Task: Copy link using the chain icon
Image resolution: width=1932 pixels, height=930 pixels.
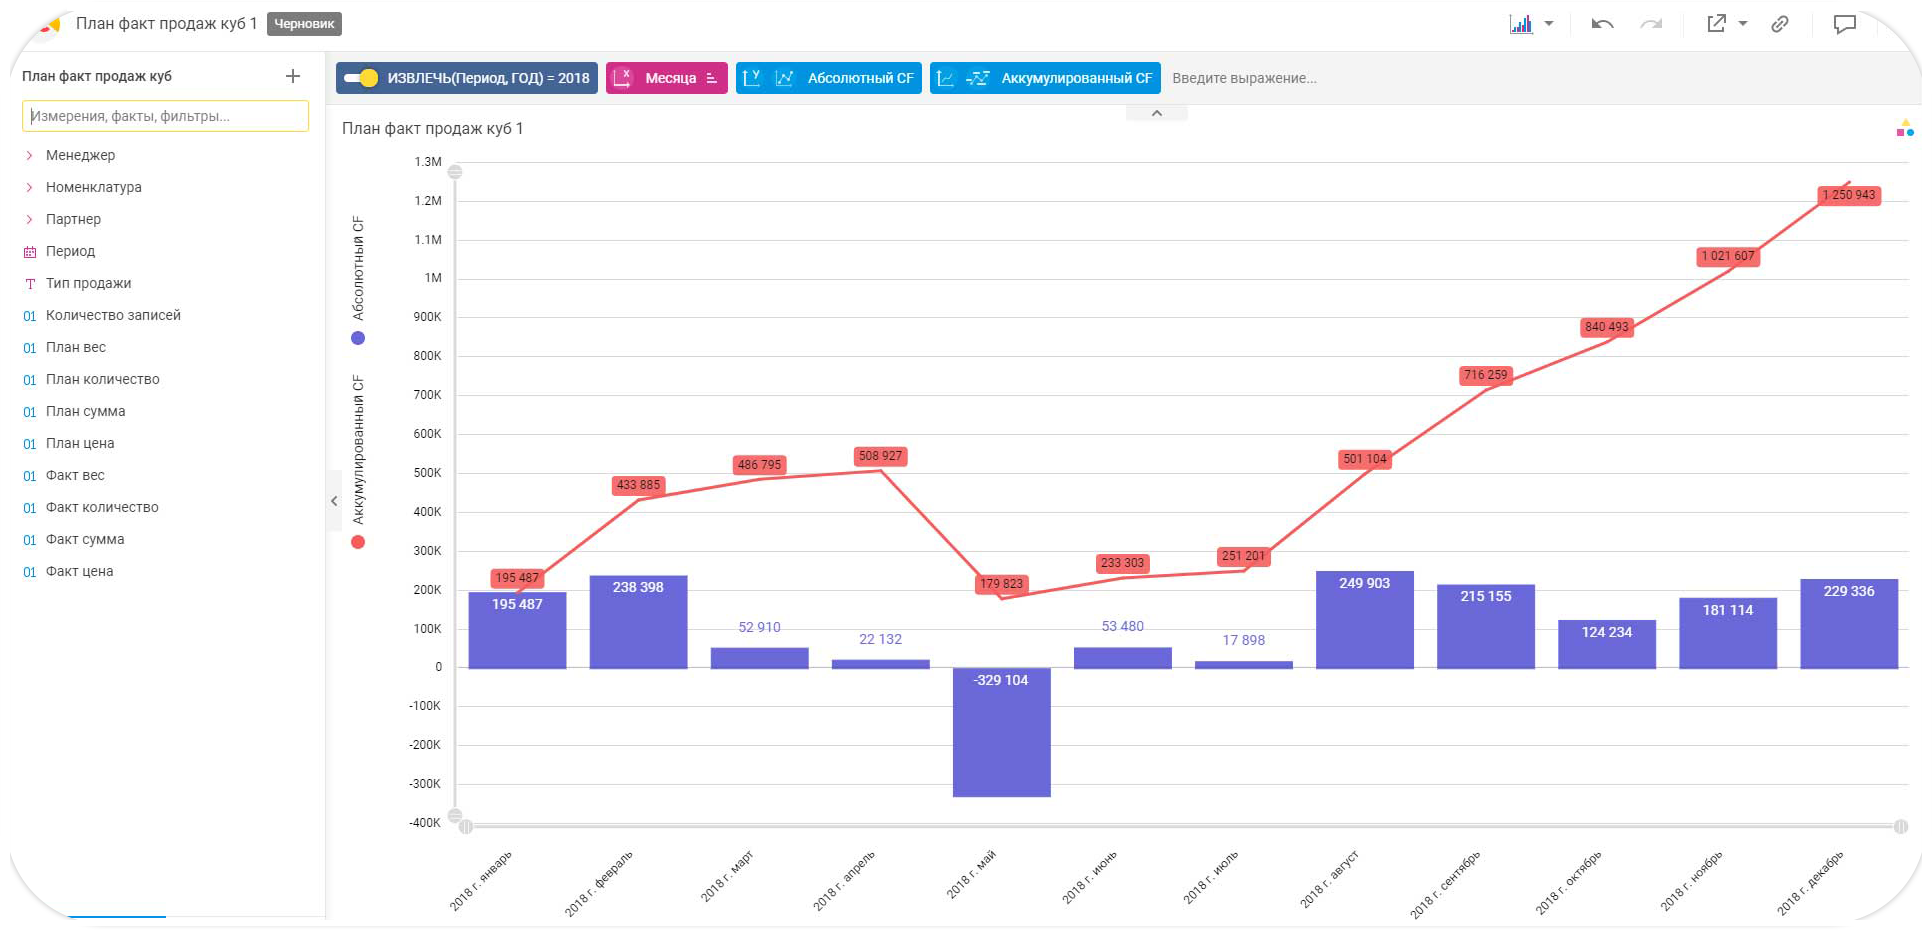Action: [x=1780, y=24]
